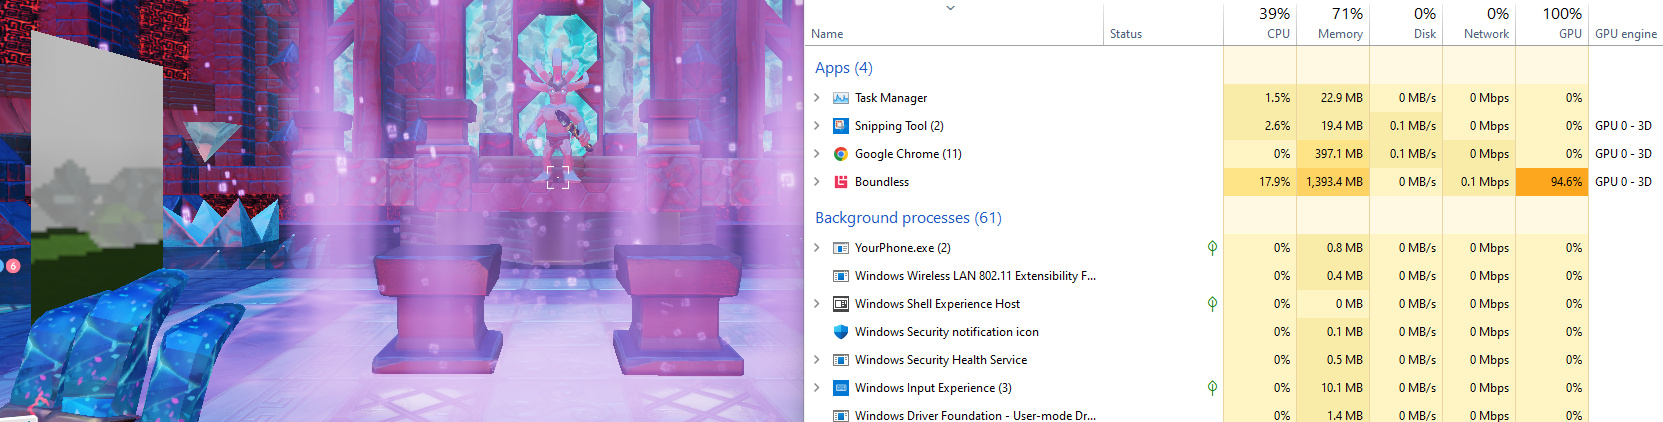This screenshot has height=422, width=1663.
Task: Click the Snipping Tool icon
Action: (841, 126)
